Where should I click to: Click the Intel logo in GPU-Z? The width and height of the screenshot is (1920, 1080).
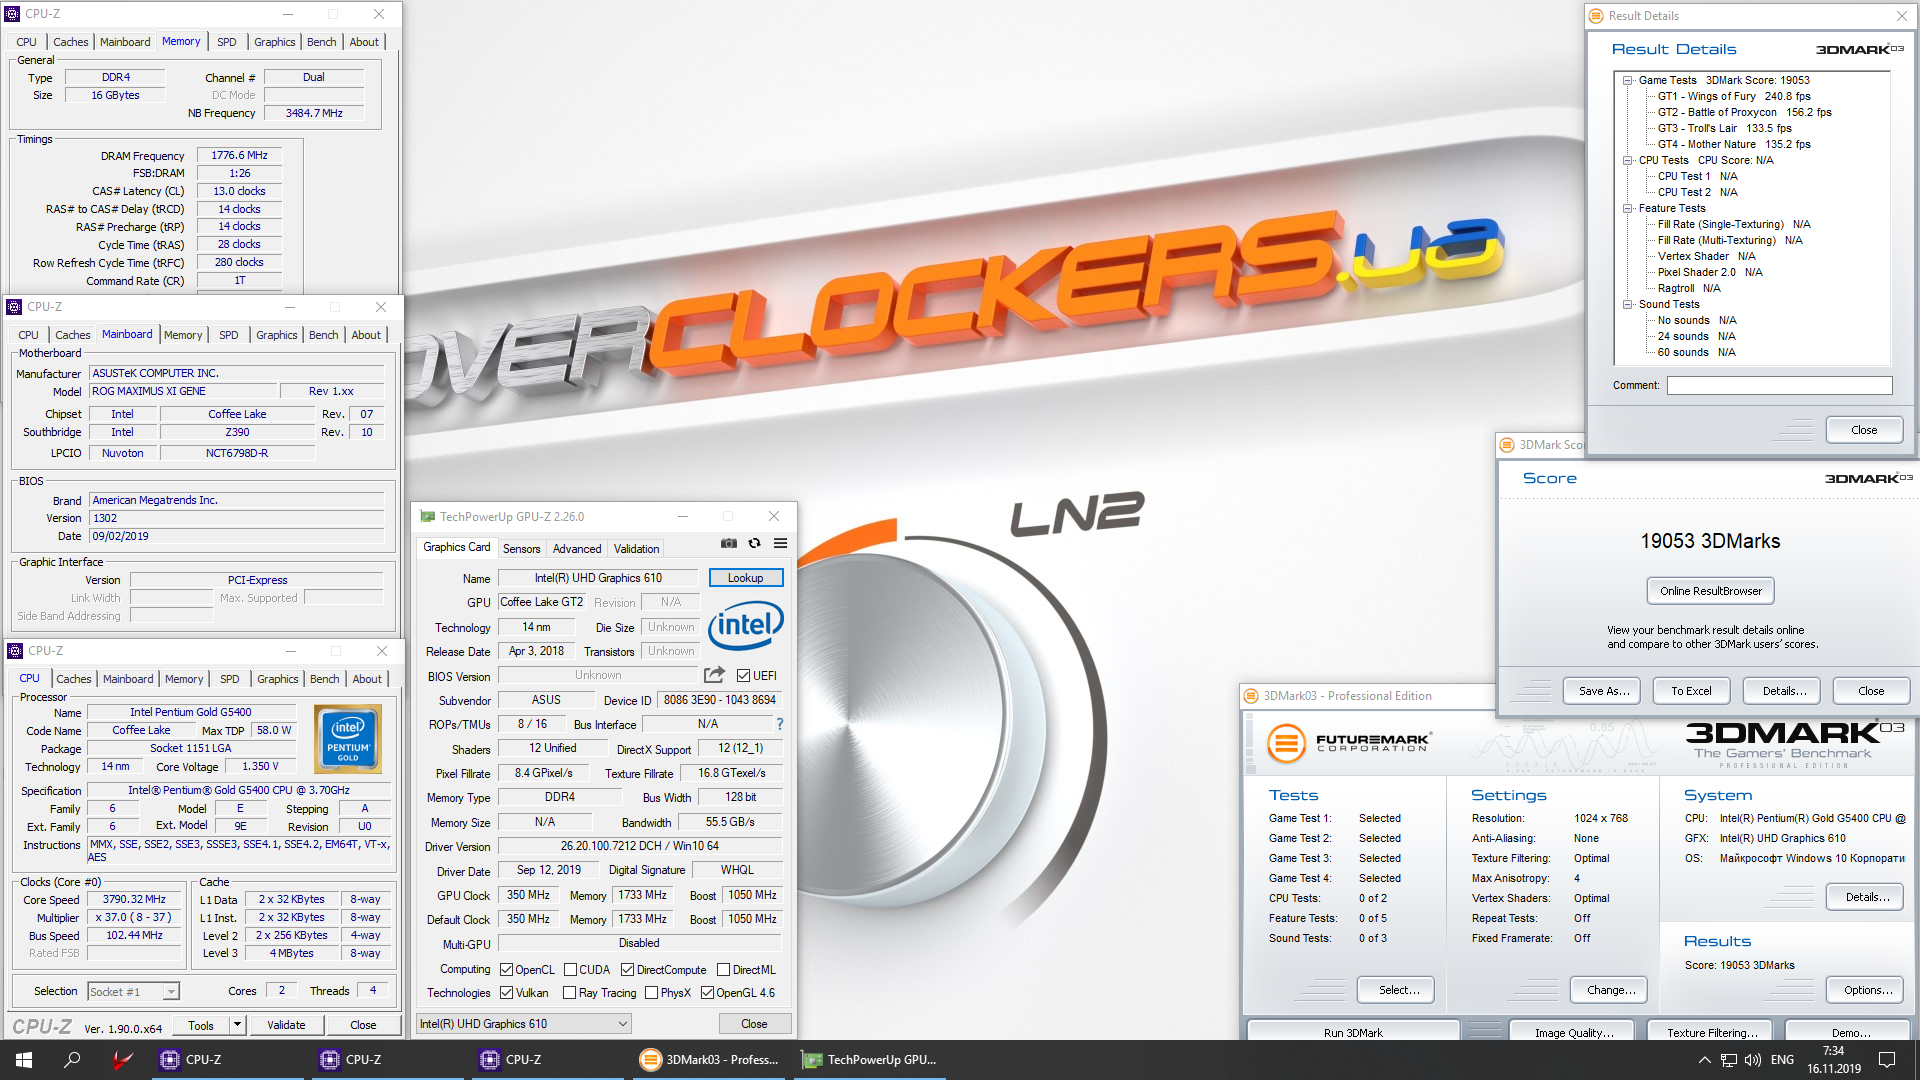746,625
